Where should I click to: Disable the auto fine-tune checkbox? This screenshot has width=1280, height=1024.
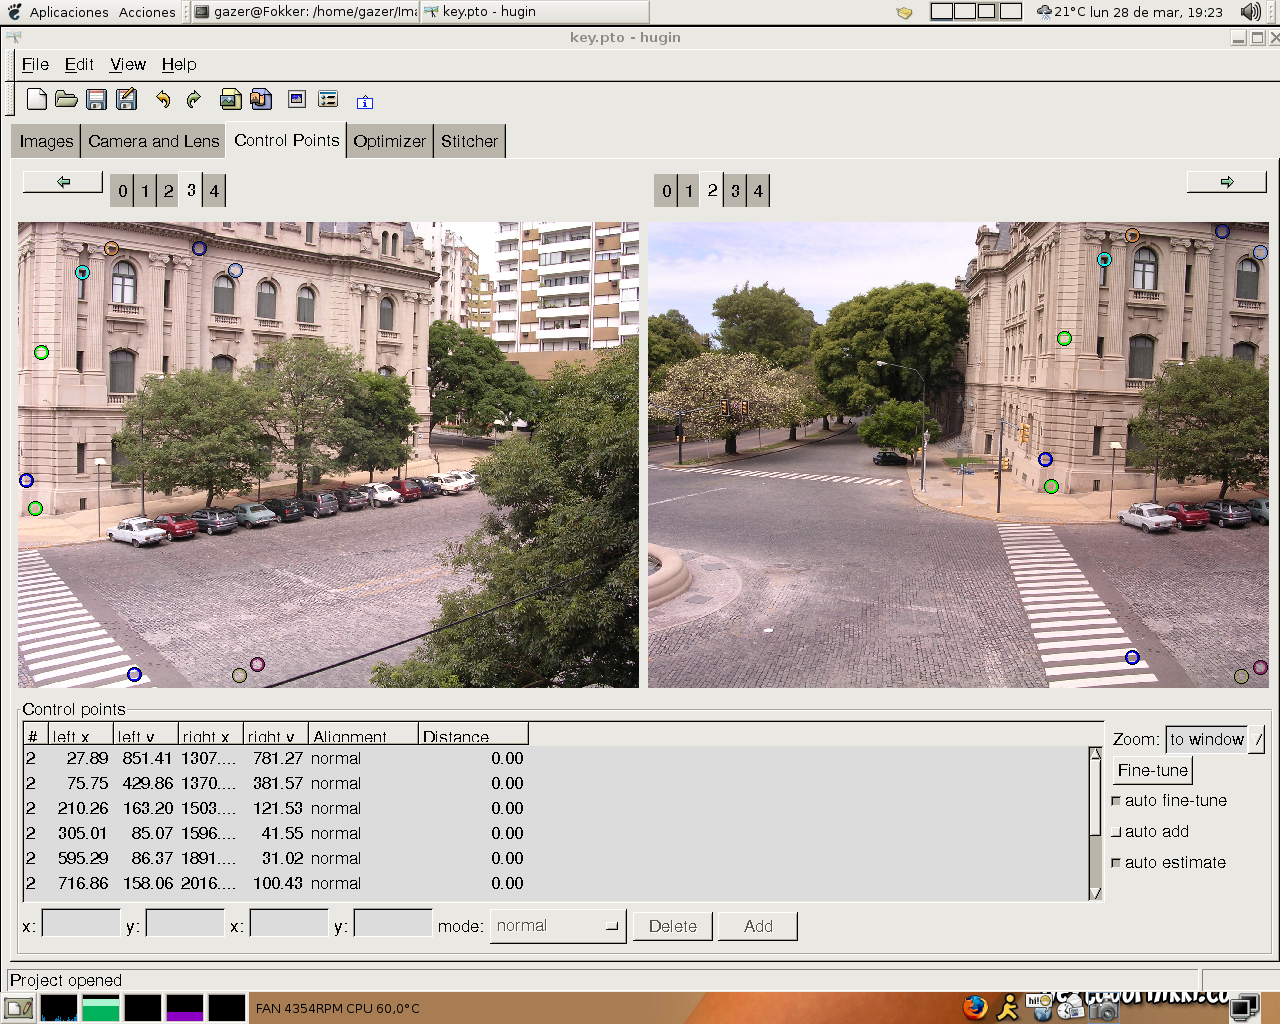(x=1116, y=801)
